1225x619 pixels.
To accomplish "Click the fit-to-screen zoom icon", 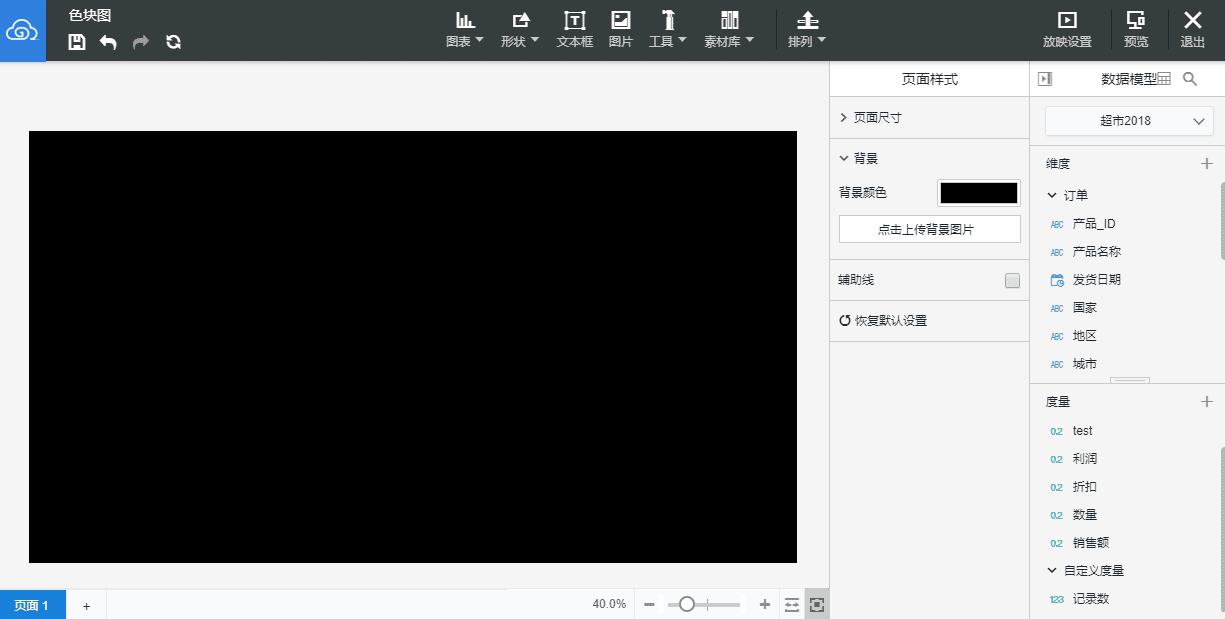I will 817,604.
